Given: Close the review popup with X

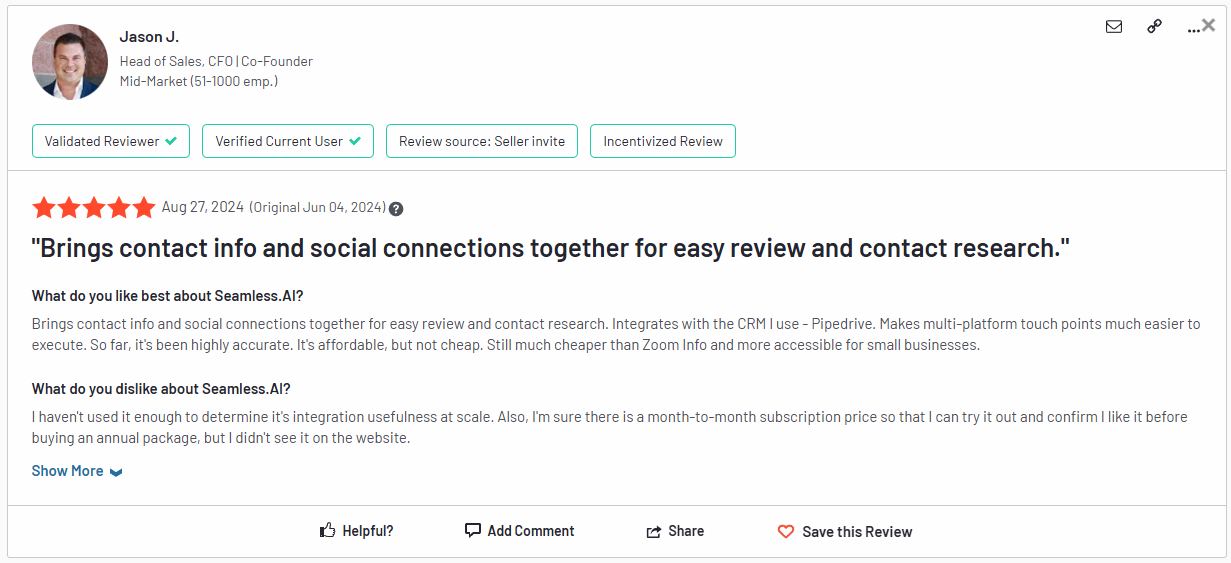Looking at the screenshot, I should (x=1209, y=25).
